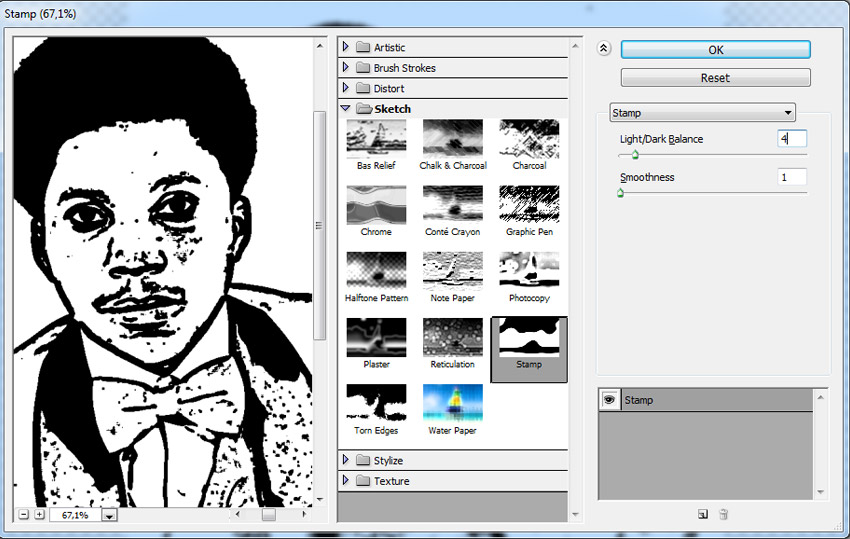Choose the Chalk & Charcoal filter
The image size is (850, 539).
tap(452, 138)
